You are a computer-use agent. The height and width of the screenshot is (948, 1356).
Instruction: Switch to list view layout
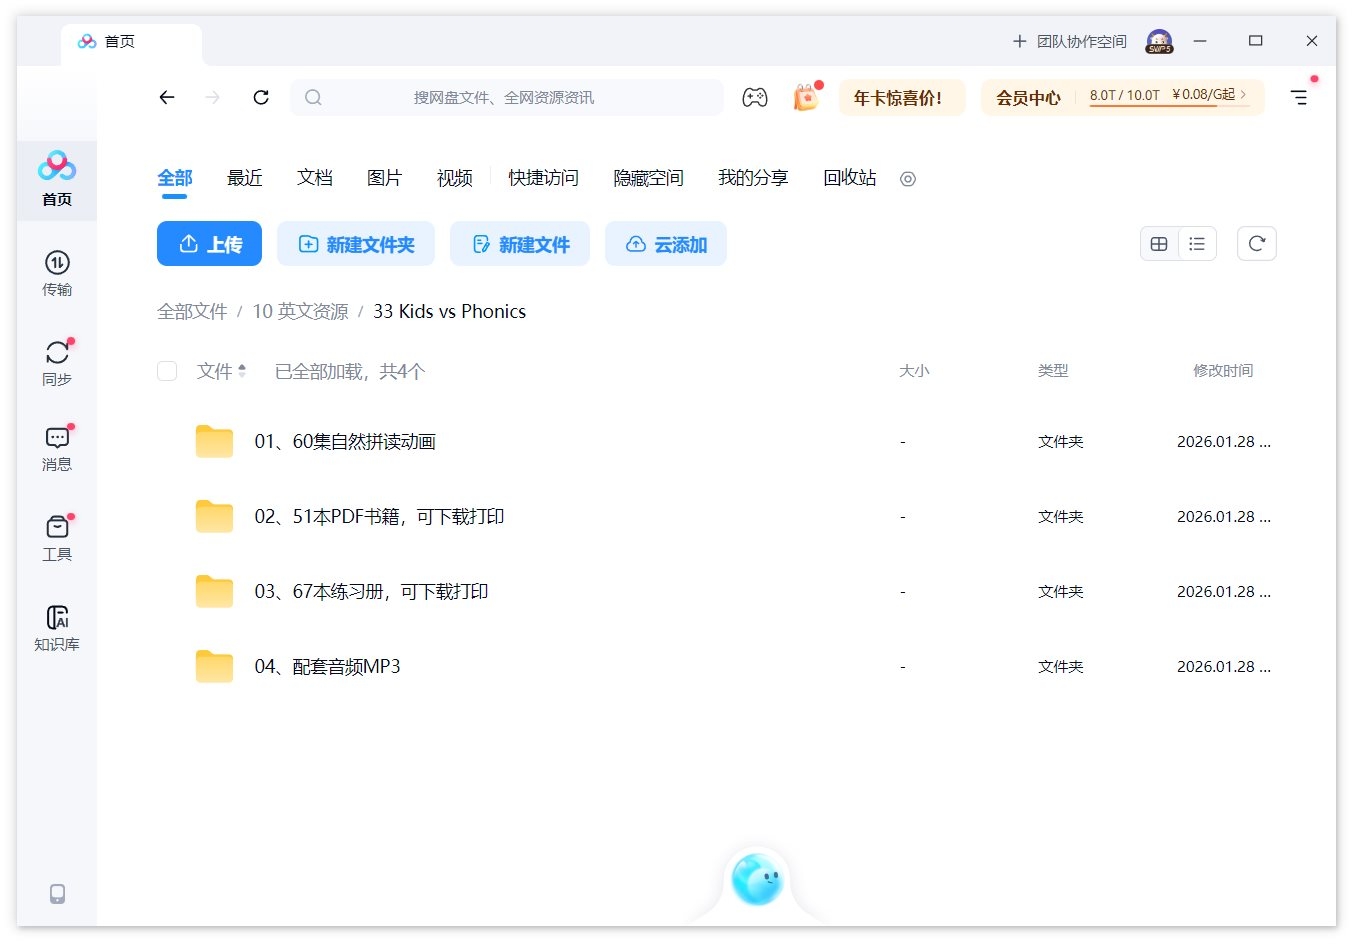tap(1197, 243)
